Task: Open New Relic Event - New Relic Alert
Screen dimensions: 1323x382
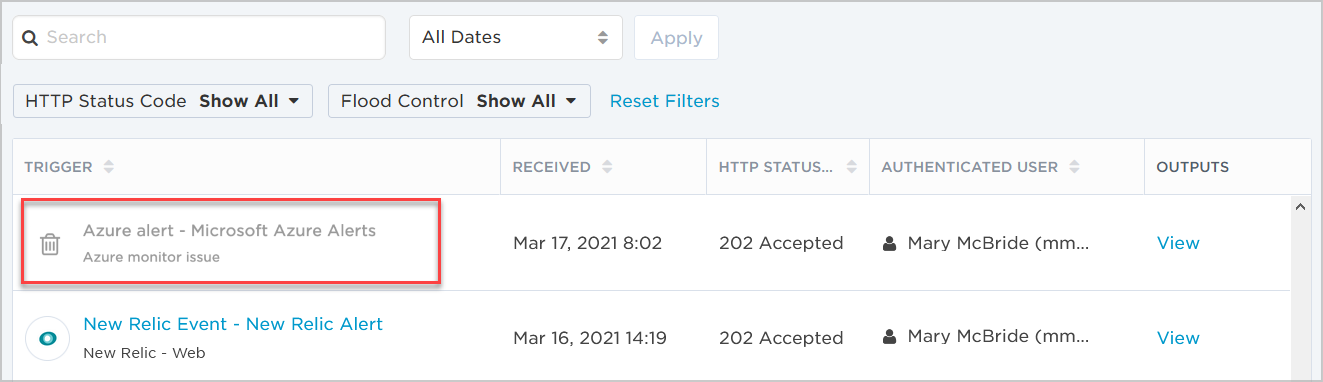Action: (233, 324)
